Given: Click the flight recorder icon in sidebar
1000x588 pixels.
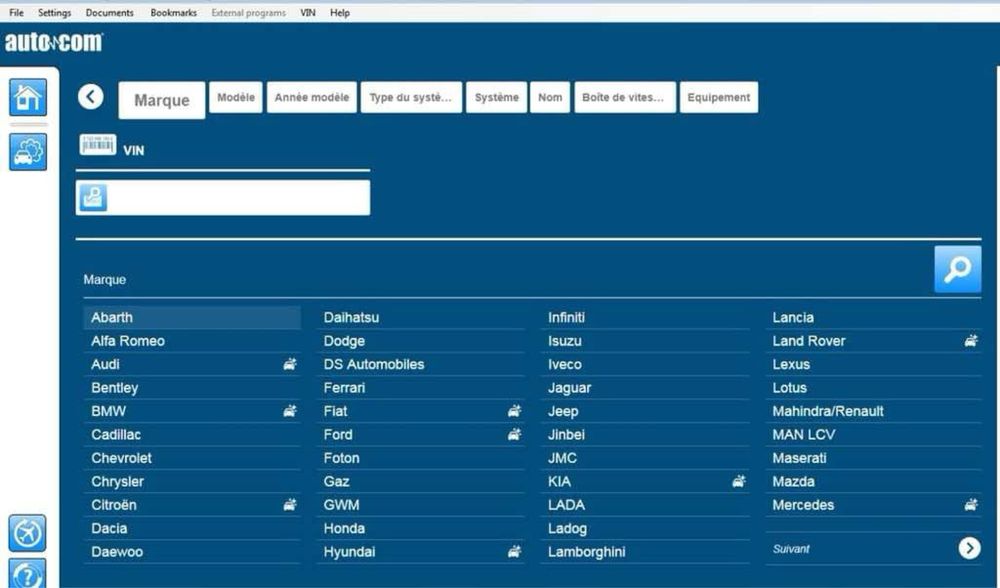Looking at the screenshot, I should (x=27, y=533).
